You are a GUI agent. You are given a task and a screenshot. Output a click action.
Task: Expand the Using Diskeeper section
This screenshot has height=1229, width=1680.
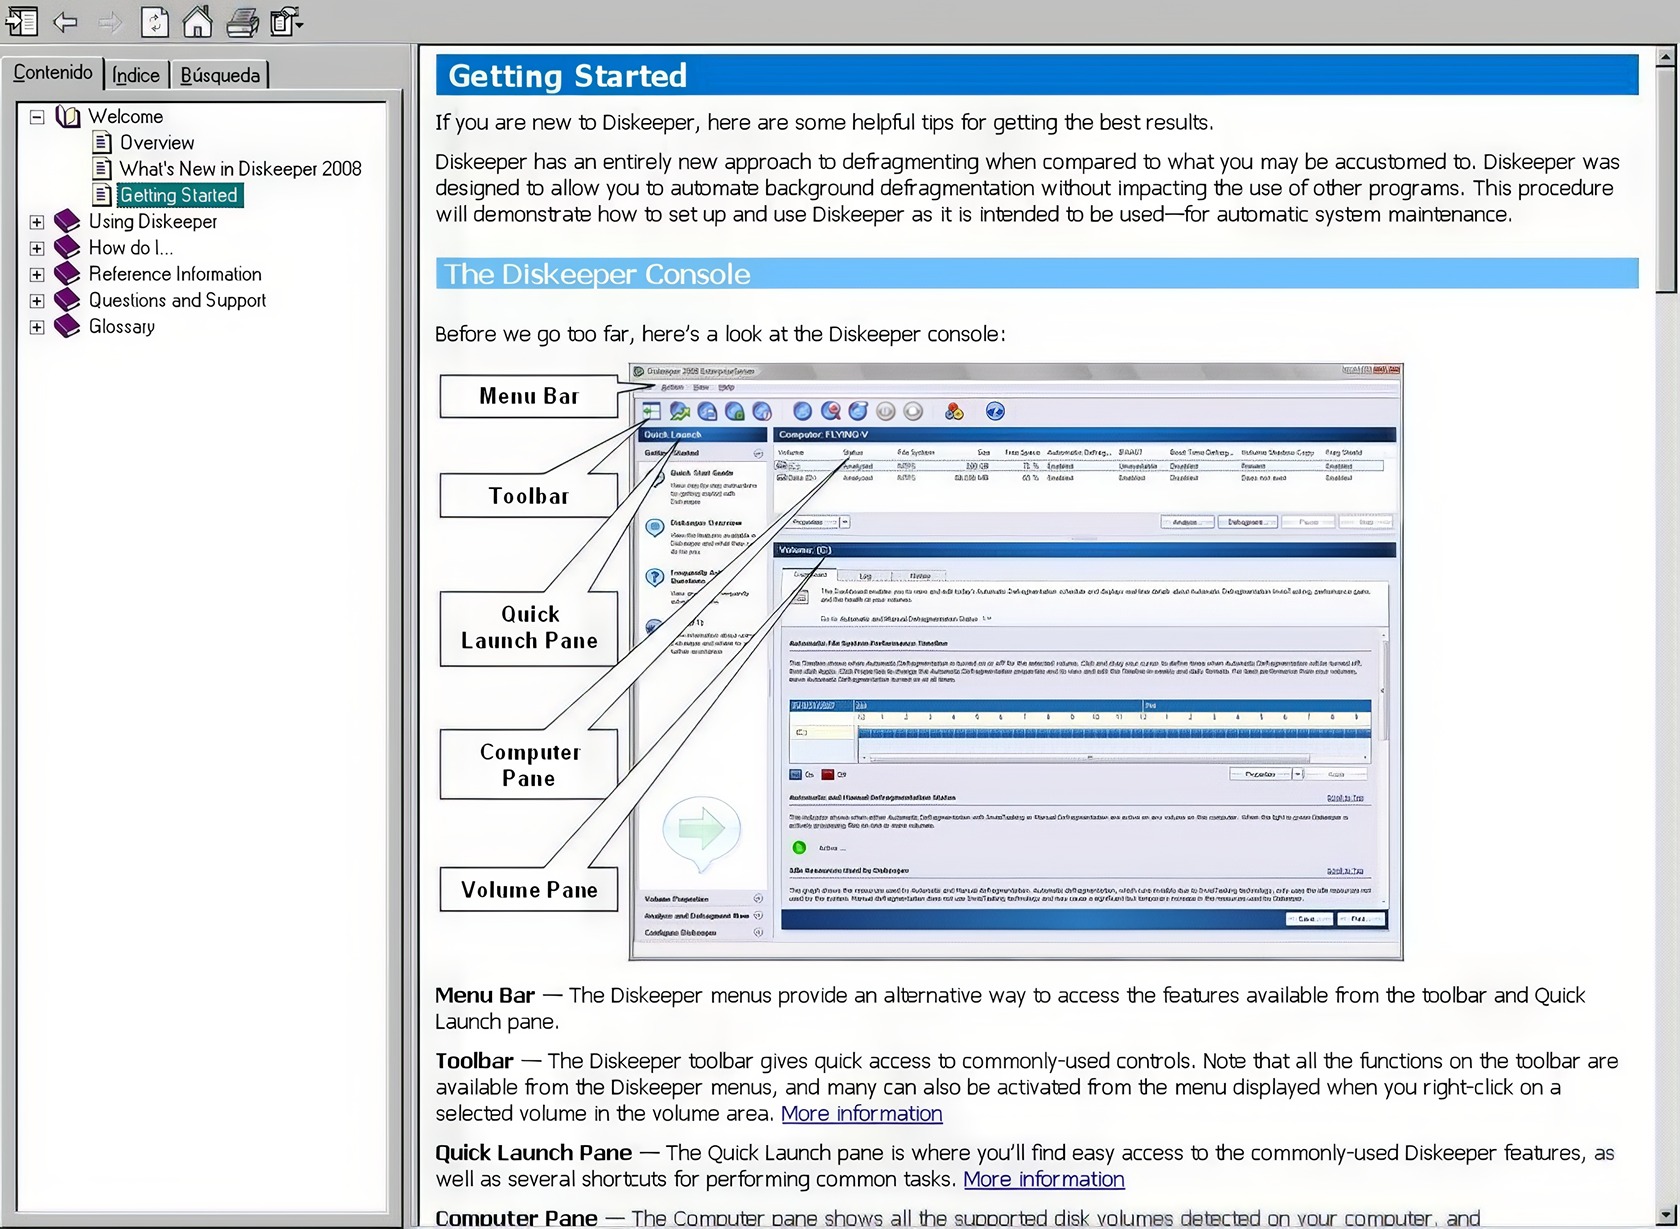point(37,222)
